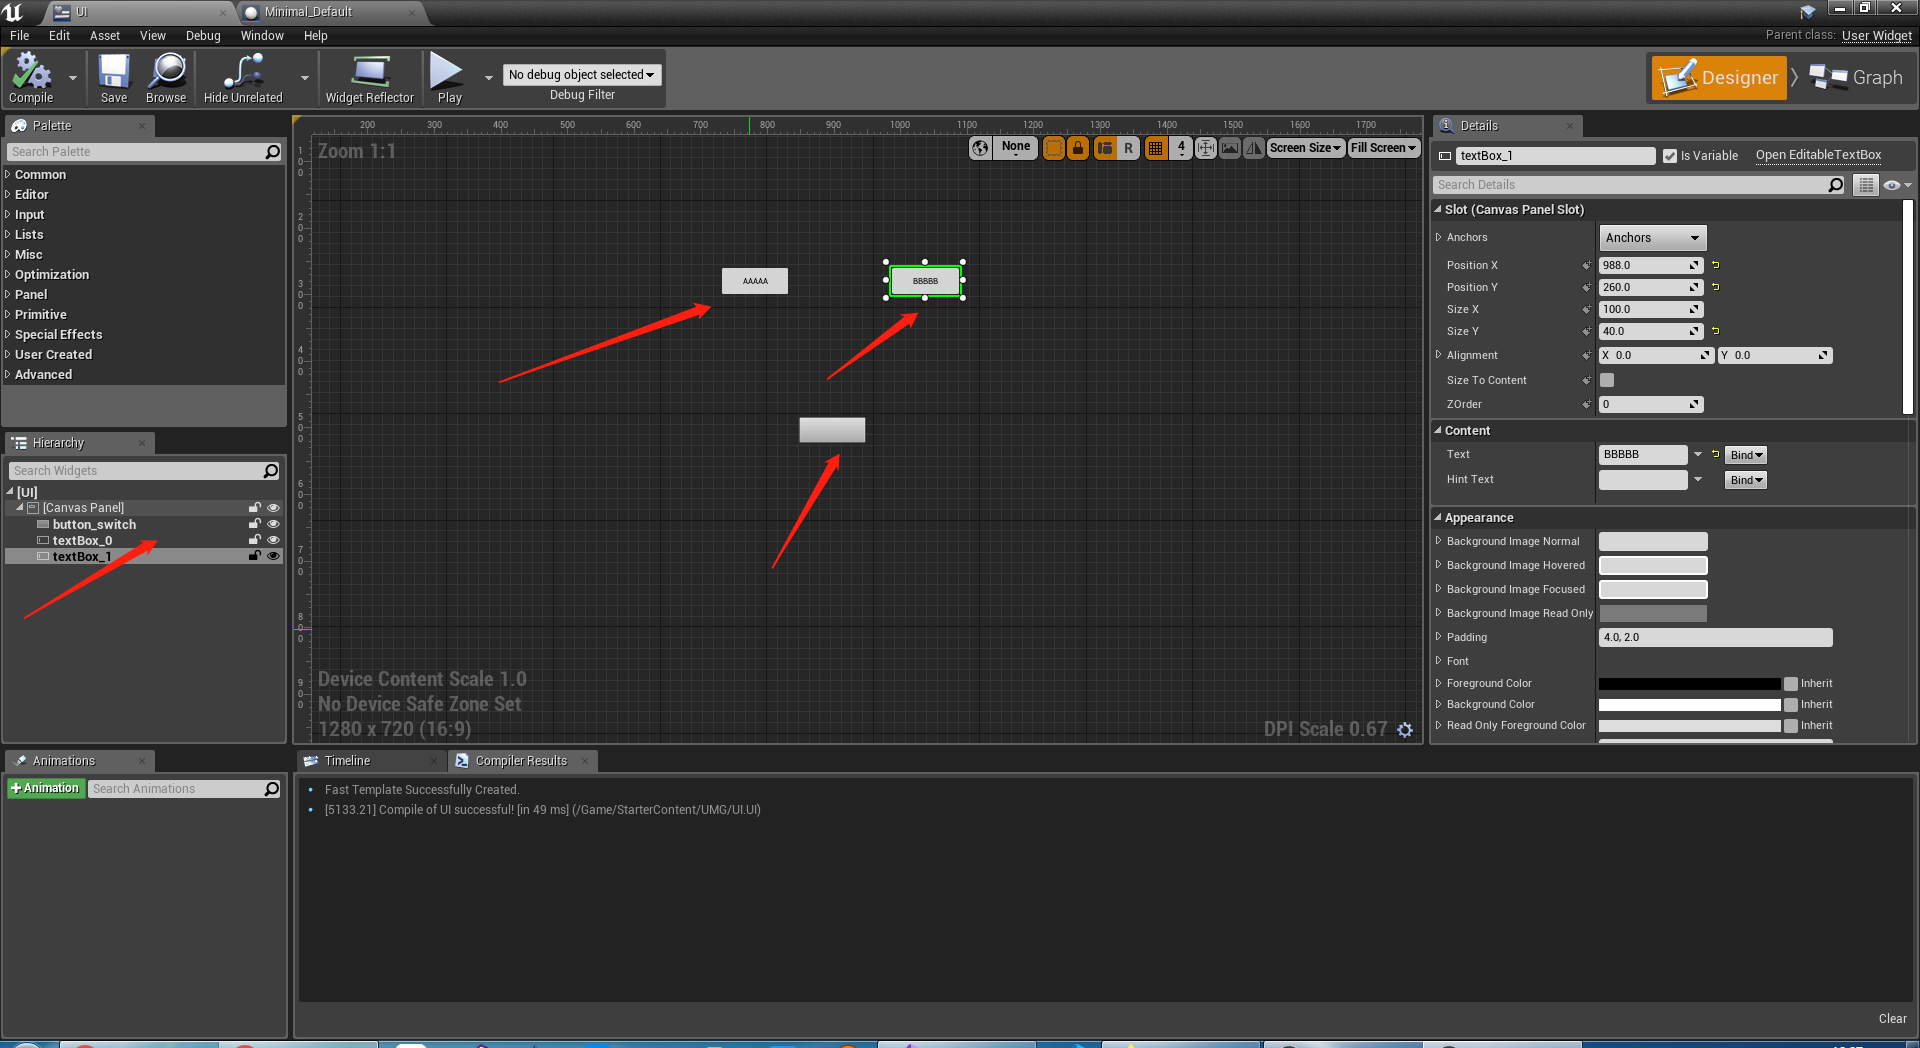The width and height of the screenshot is (1920, 1048).
Task: Click the Open EditableTextBox link
Action: tap(1818, 155)
